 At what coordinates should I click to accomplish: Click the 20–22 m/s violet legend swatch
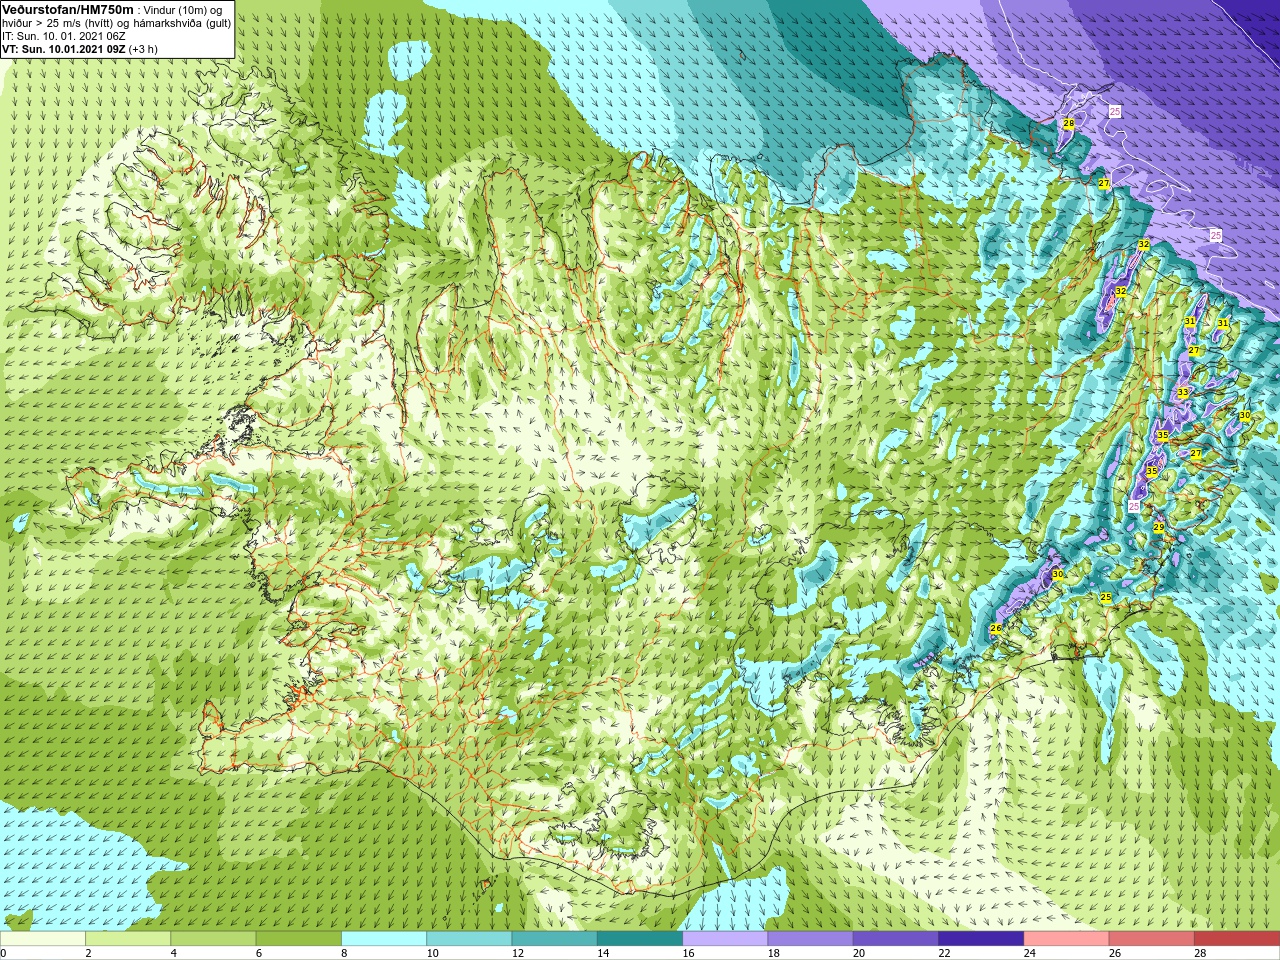(895, 939)
